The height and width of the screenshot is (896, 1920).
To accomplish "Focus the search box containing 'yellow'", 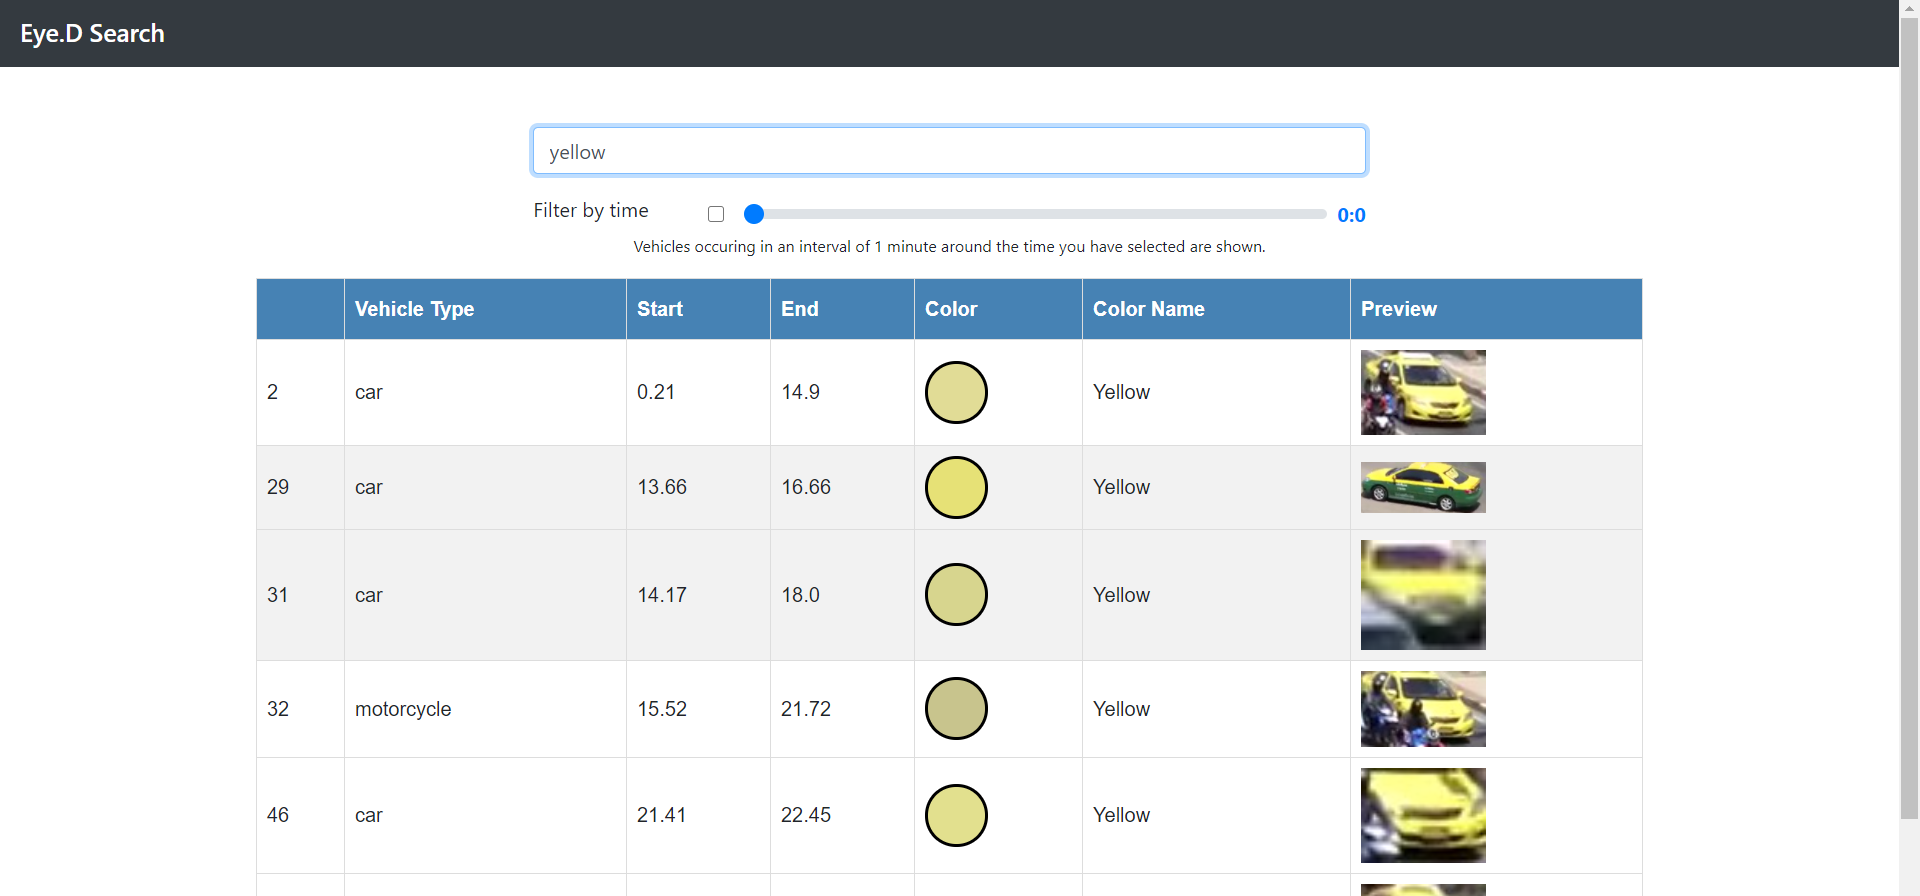I will tap(949, 151).
